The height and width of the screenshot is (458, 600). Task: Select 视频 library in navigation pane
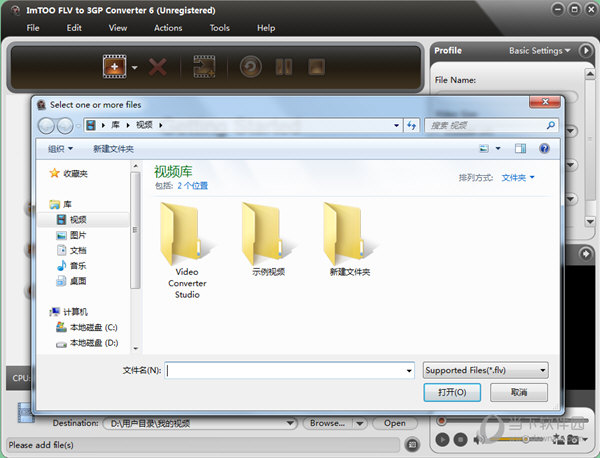point(72,220)
